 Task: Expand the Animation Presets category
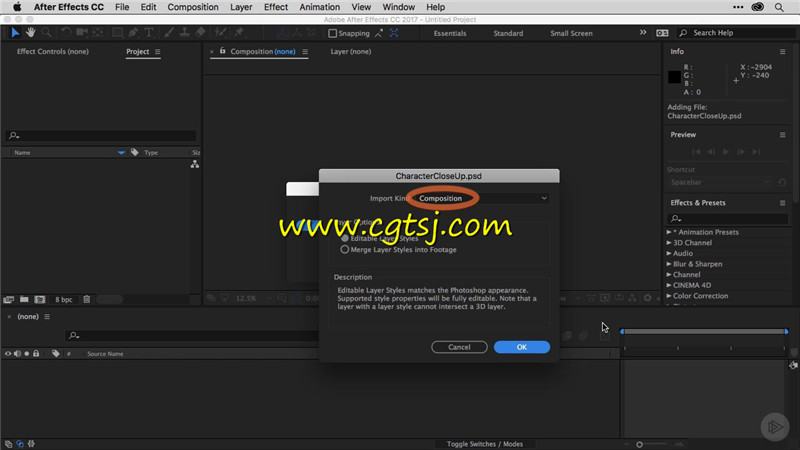point(669,232)
